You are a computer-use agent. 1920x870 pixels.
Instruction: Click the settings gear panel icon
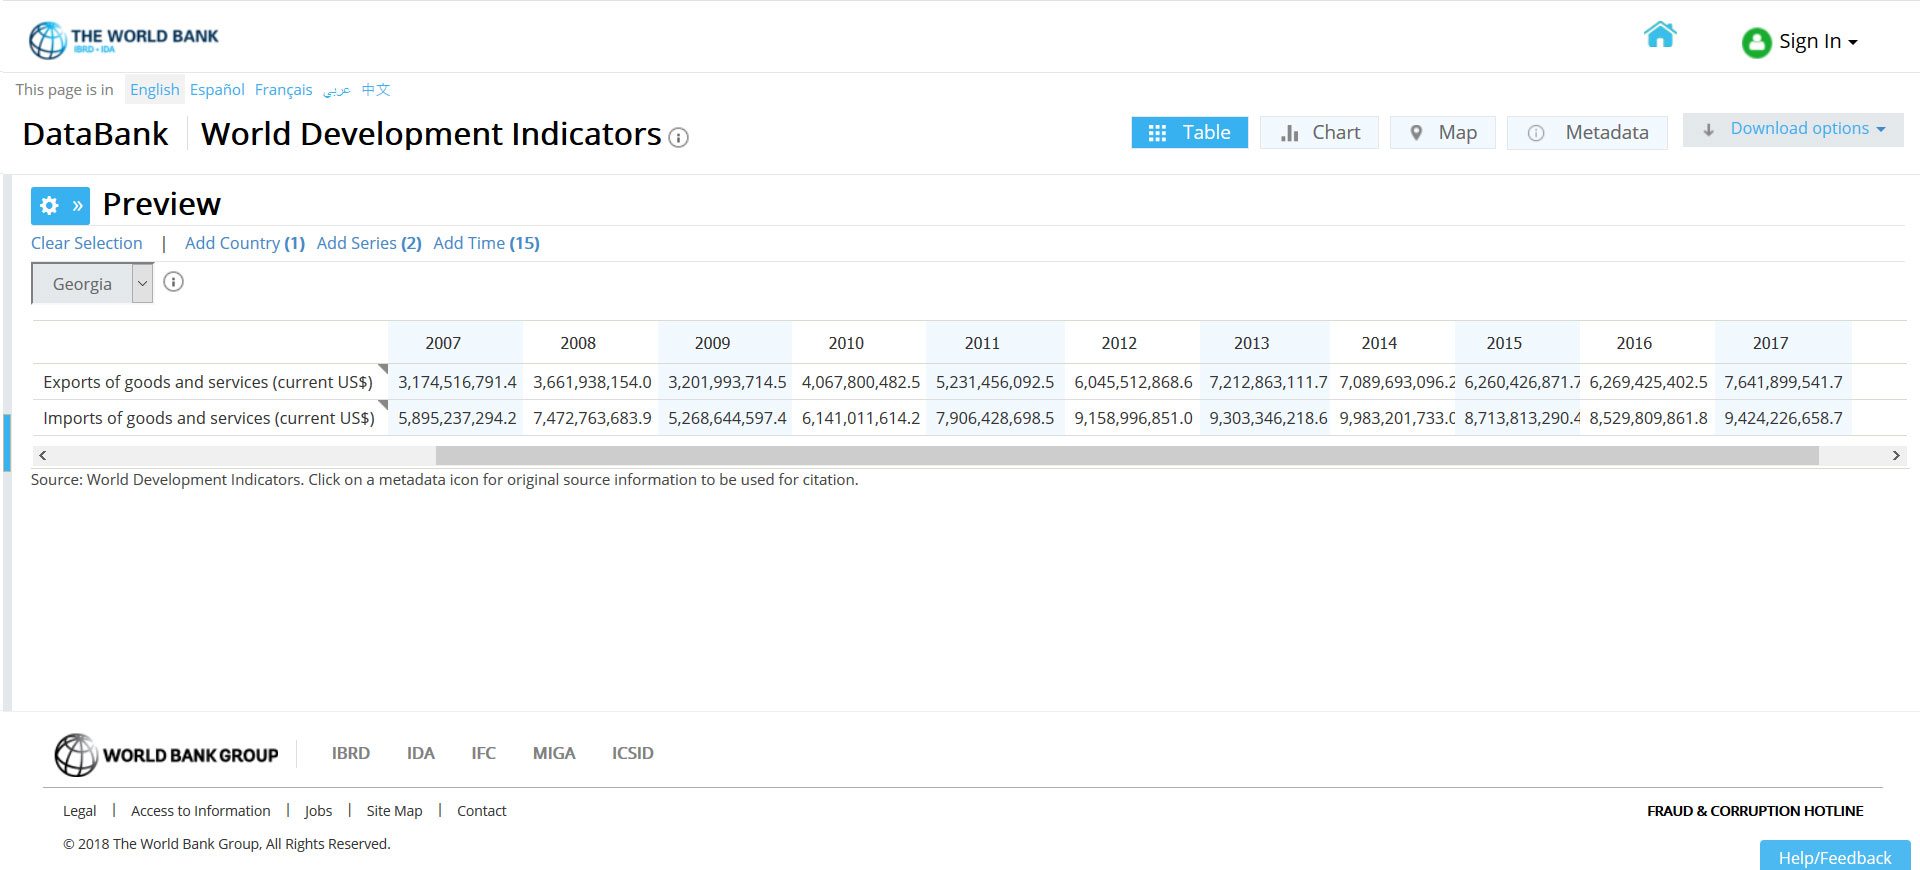click(x=49, y=206)
